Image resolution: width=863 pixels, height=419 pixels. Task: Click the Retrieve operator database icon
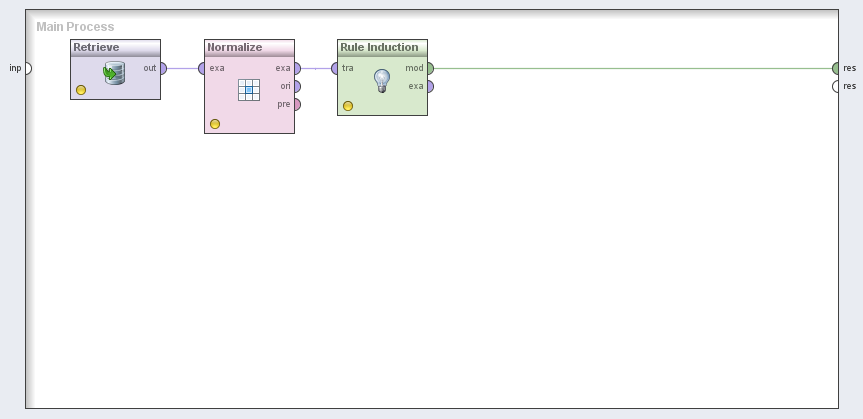click(x=114, y=73)
